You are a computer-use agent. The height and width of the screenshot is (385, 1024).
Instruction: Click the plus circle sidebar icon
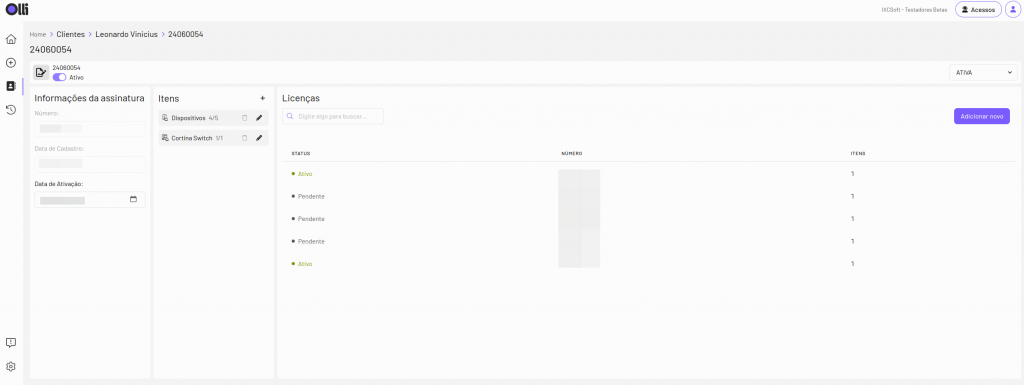tap(10, 63)
